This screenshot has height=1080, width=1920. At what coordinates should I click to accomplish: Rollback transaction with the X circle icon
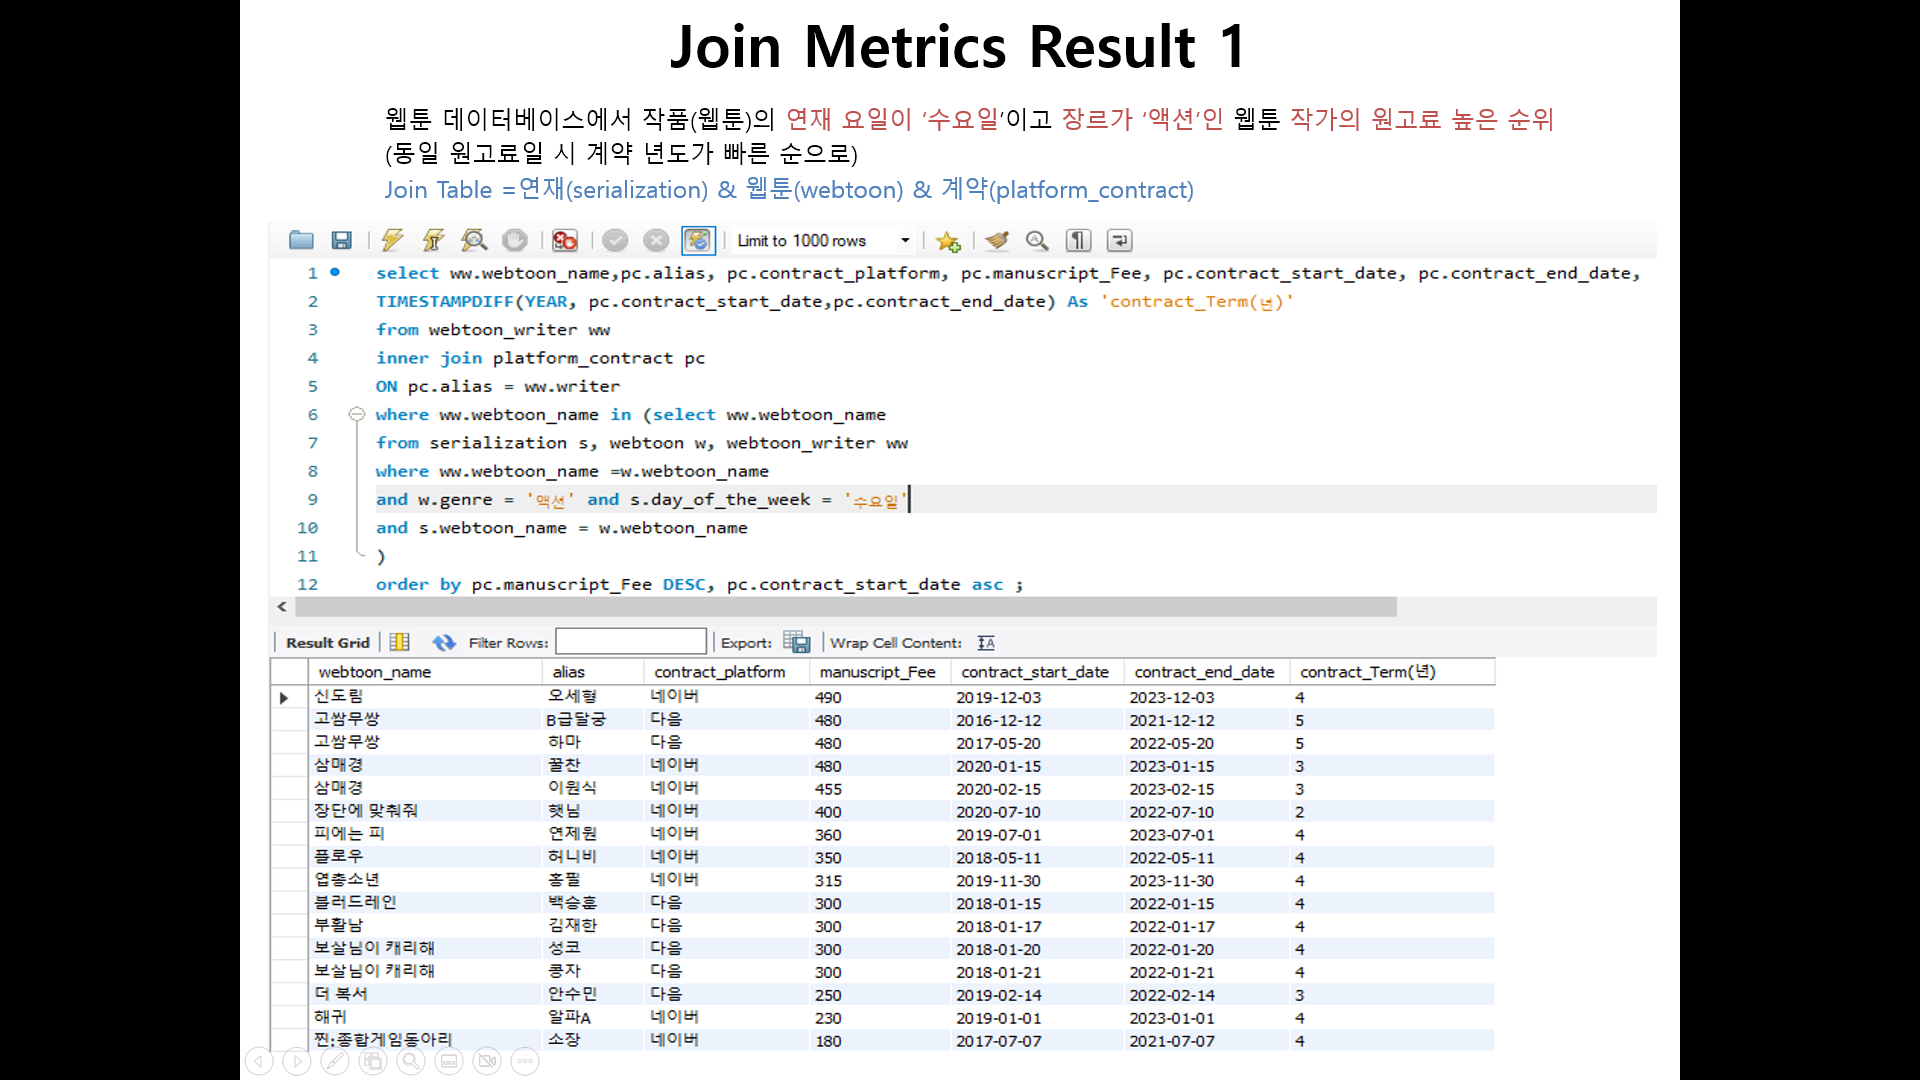pos(656,240)
